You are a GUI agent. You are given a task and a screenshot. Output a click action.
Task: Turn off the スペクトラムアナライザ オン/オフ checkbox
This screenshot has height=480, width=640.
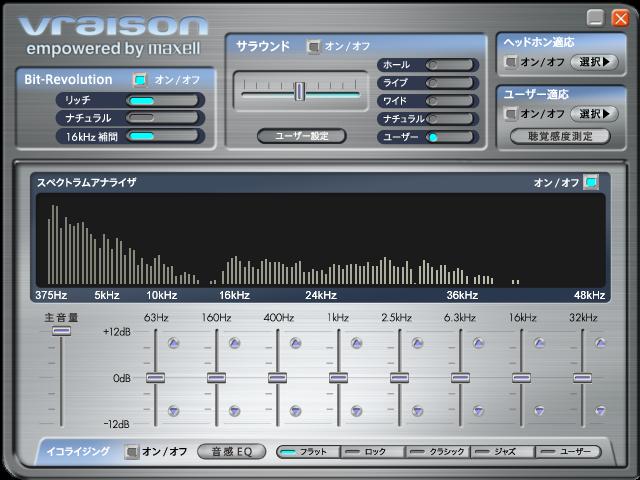591,182
